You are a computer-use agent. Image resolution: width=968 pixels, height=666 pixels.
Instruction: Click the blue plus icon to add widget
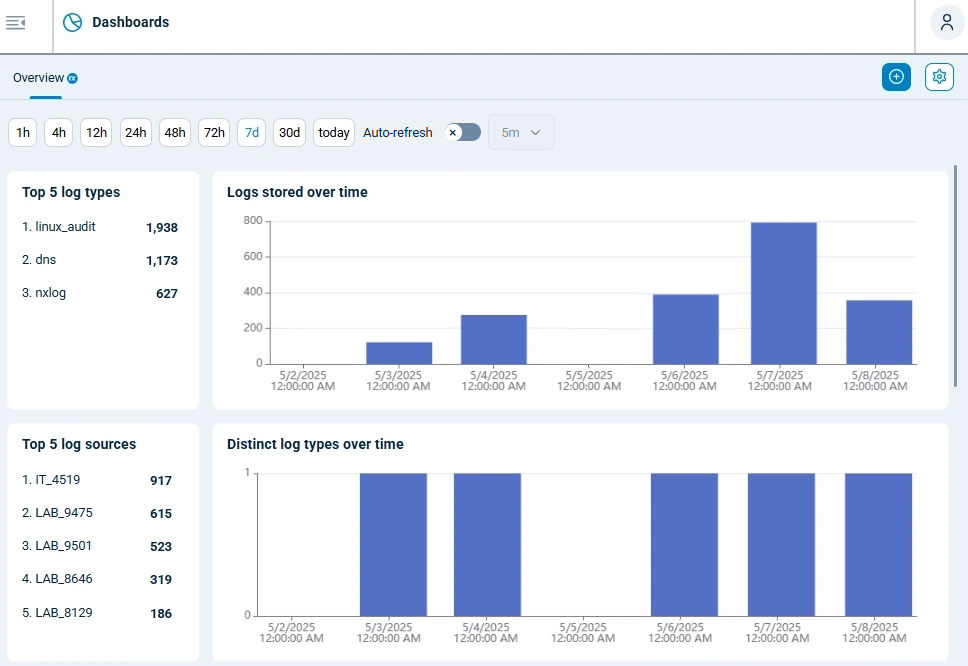(896, 76)
